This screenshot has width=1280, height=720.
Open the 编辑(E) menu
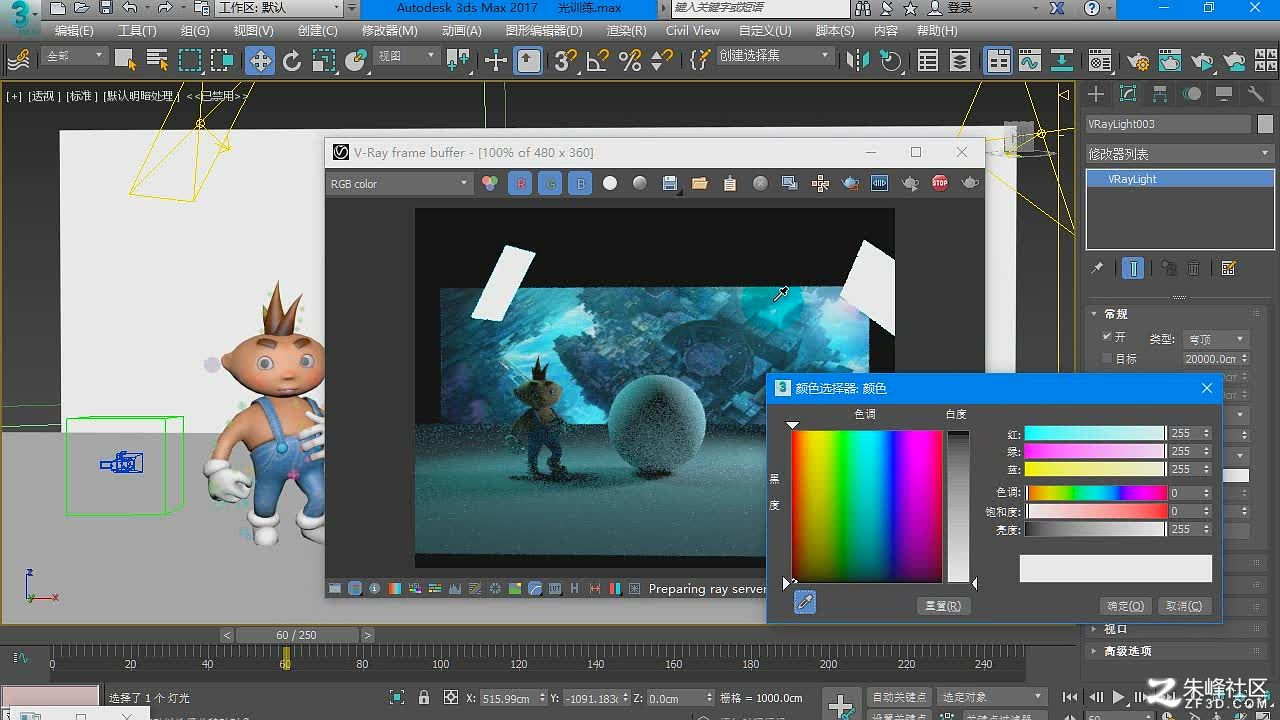pos(74,31)
